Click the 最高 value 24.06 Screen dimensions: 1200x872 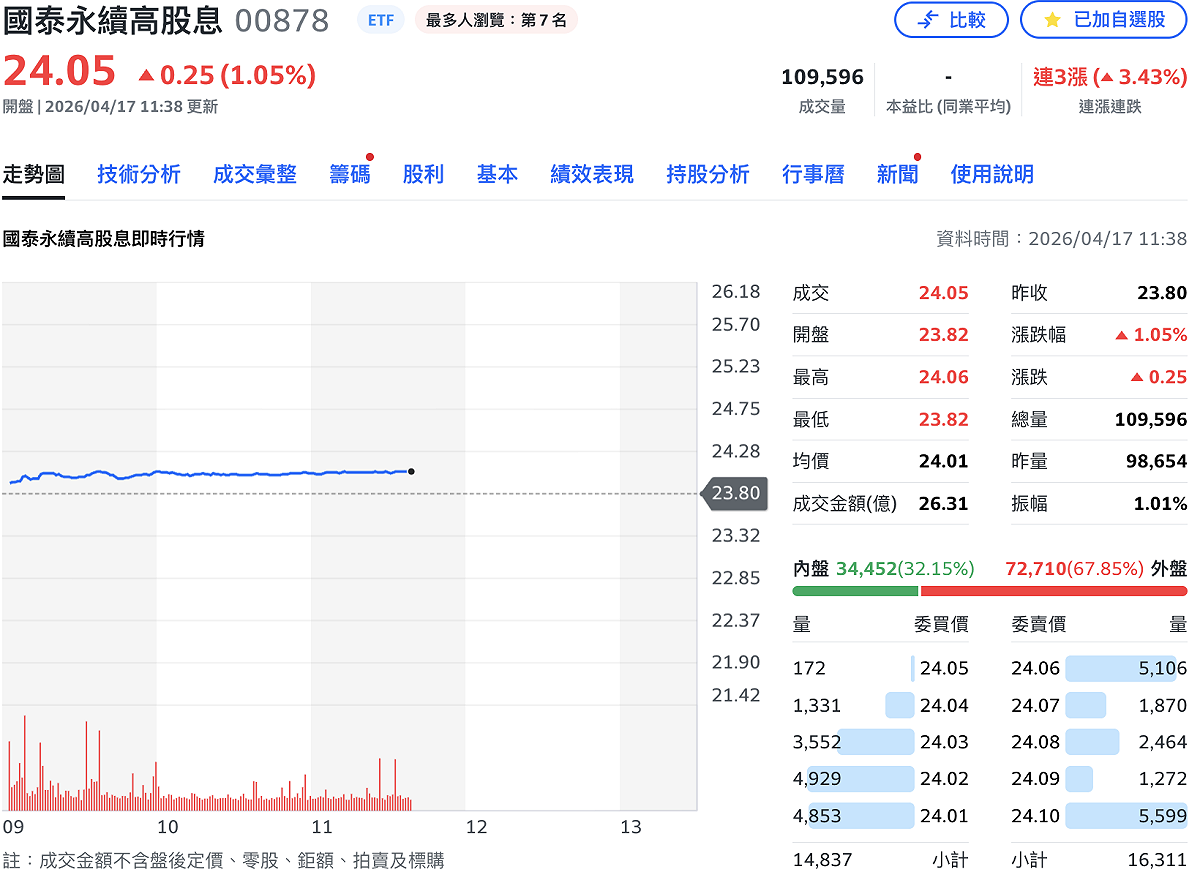point(944,377)
